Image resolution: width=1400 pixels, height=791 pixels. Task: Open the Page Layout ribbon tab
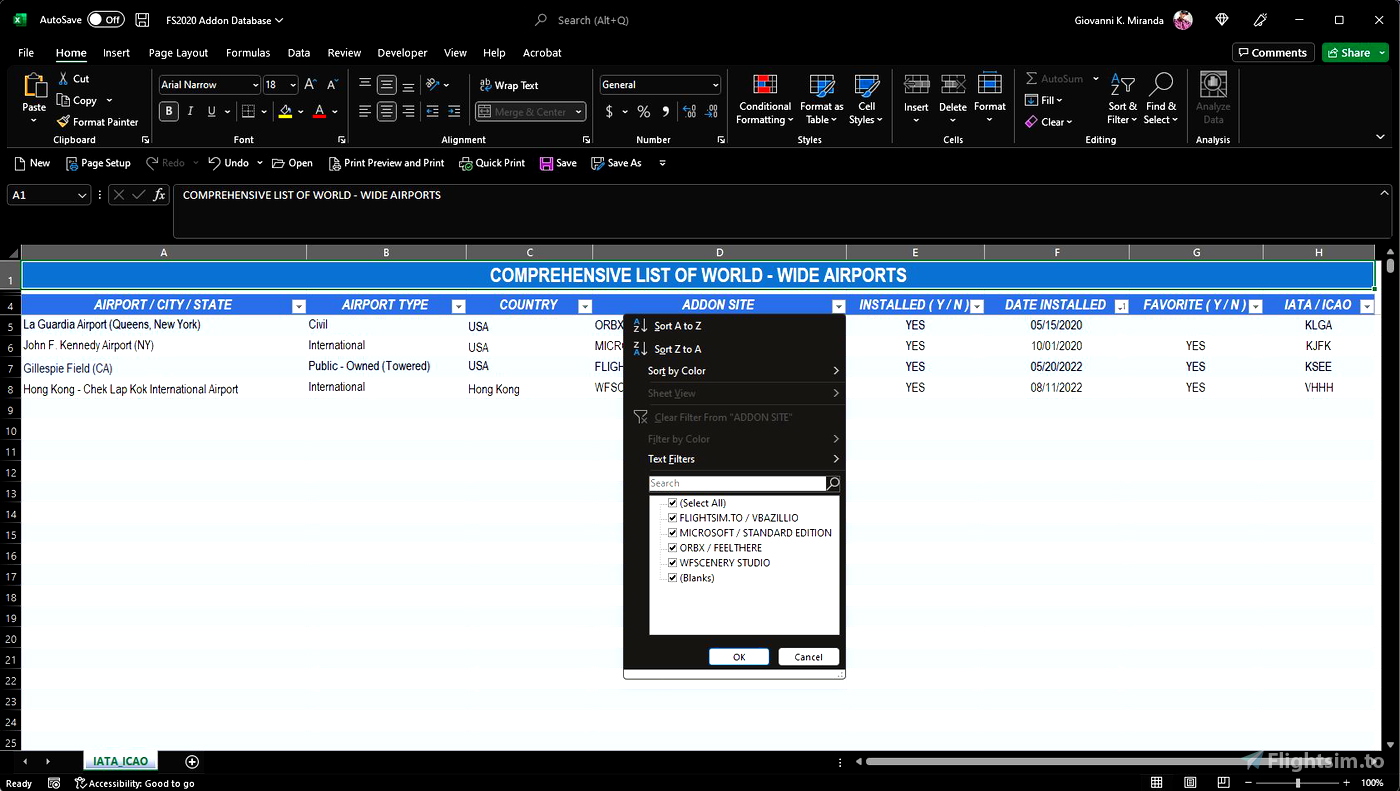178,53
